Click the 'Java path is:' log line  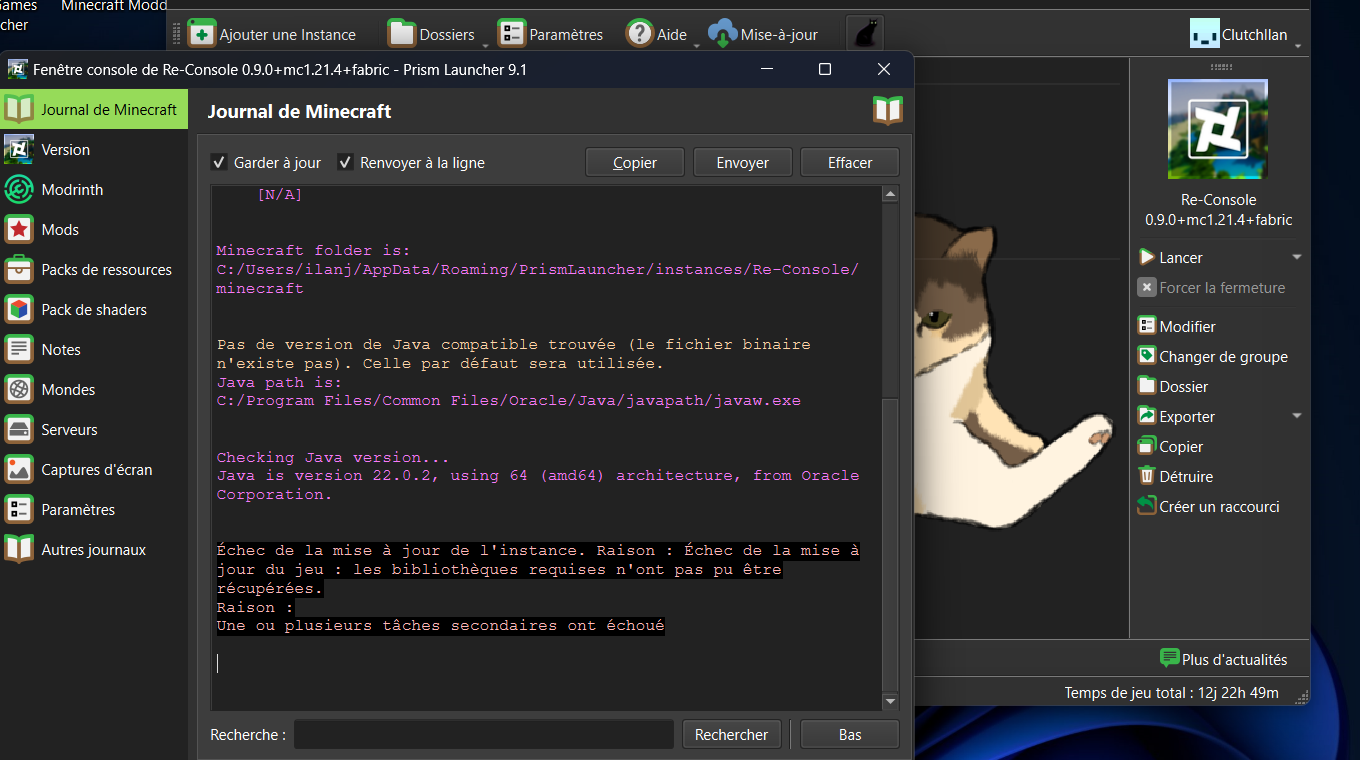pos(279,382)
